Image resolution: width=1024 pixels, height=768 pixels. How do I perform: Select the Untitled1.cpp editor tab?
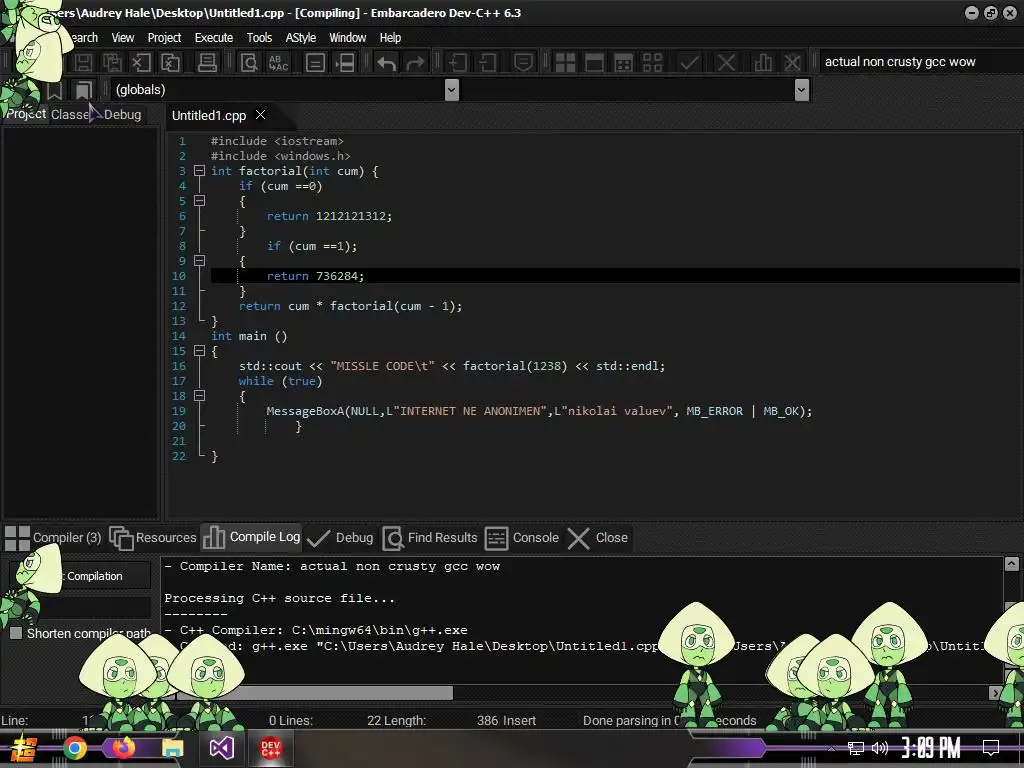(209, 116)
